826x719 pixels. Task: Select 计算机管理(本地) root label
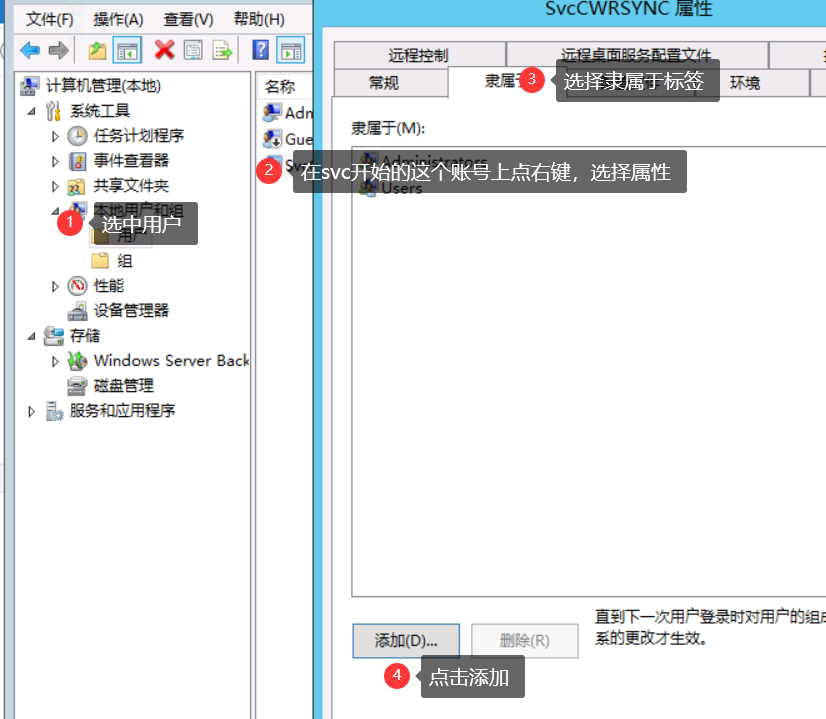click(103, 85)
